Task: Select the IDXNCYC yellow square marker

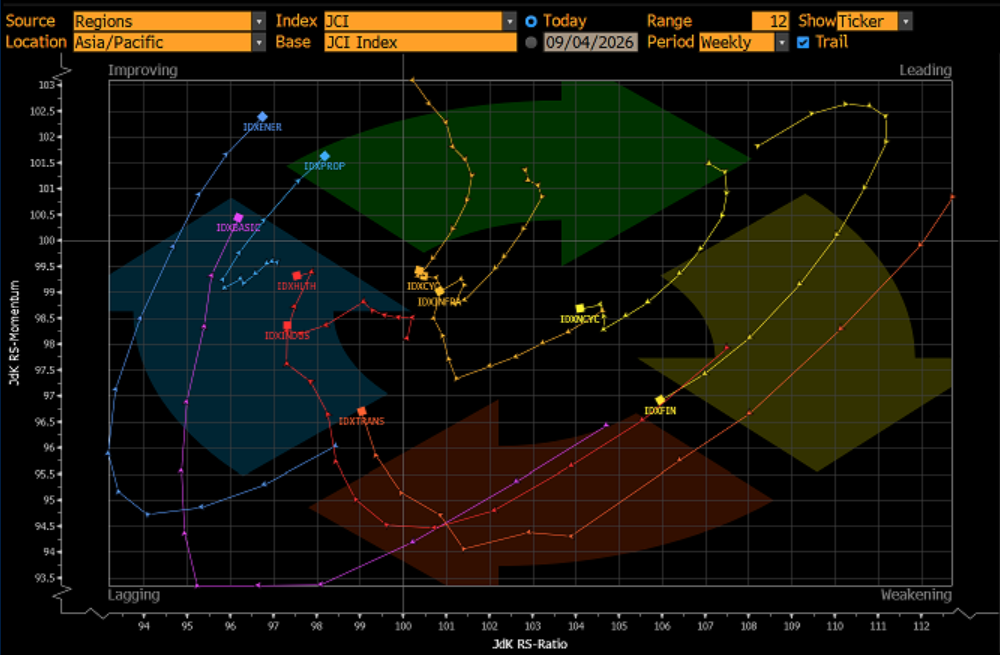Action: click(x=580, y=309)
